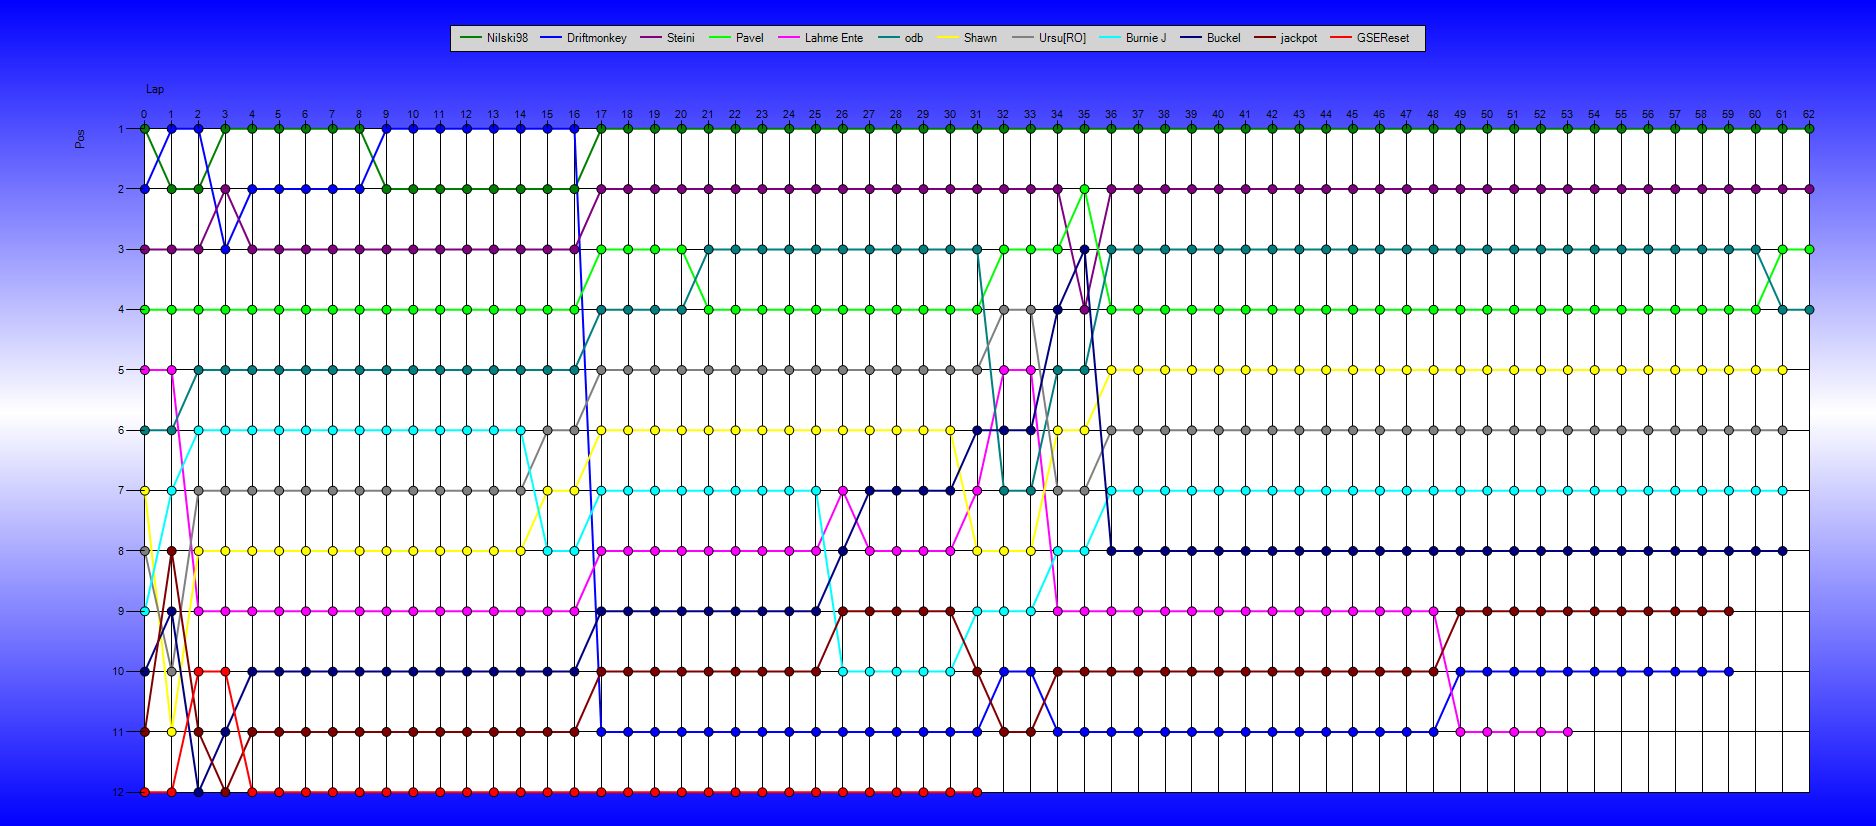Select the Nilski98 legend entry

(x=494, y=38)
